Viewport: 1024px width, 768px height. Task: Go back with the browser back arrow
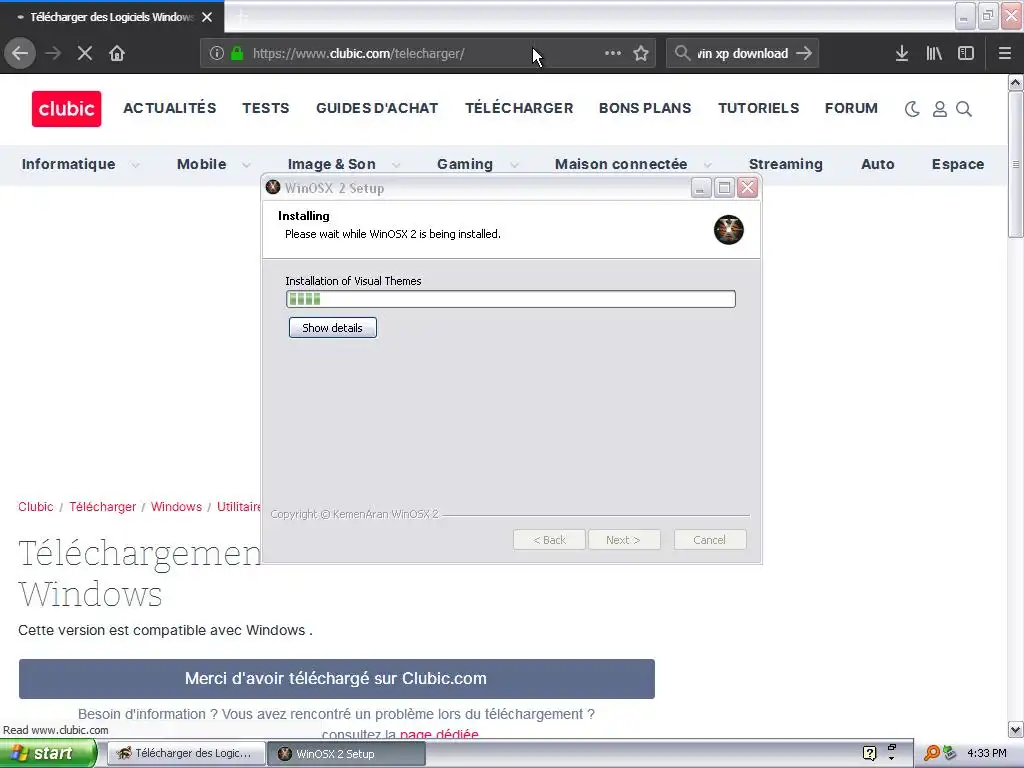(20, 53)
